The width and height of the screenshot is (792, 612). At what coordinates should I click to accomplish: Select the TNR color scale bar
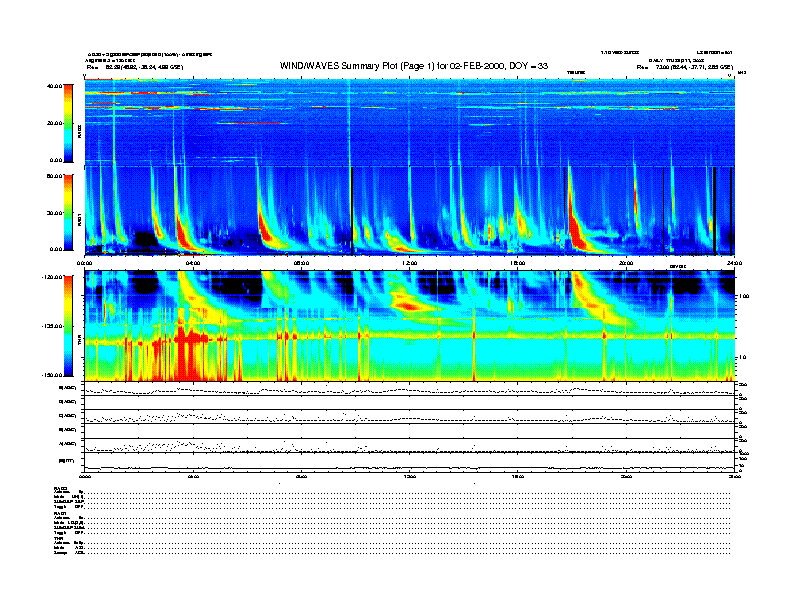(68, 326)
